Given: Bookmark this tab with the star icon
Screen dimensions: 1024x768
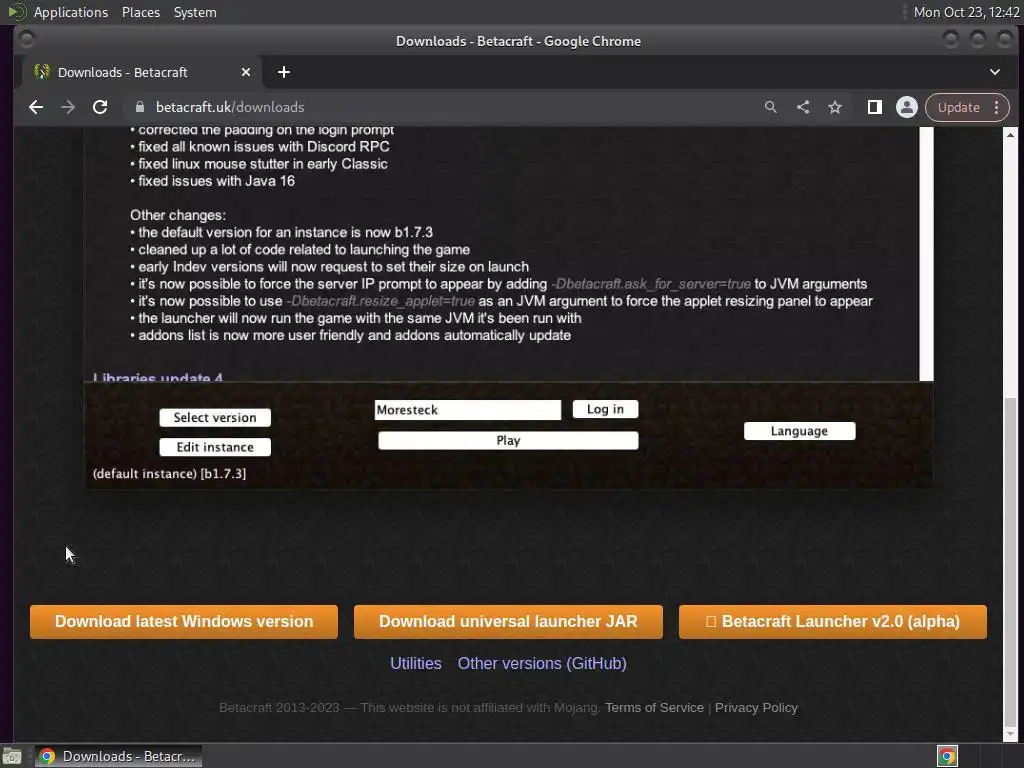Looking at the screenshot, I should tap(835, 107).
